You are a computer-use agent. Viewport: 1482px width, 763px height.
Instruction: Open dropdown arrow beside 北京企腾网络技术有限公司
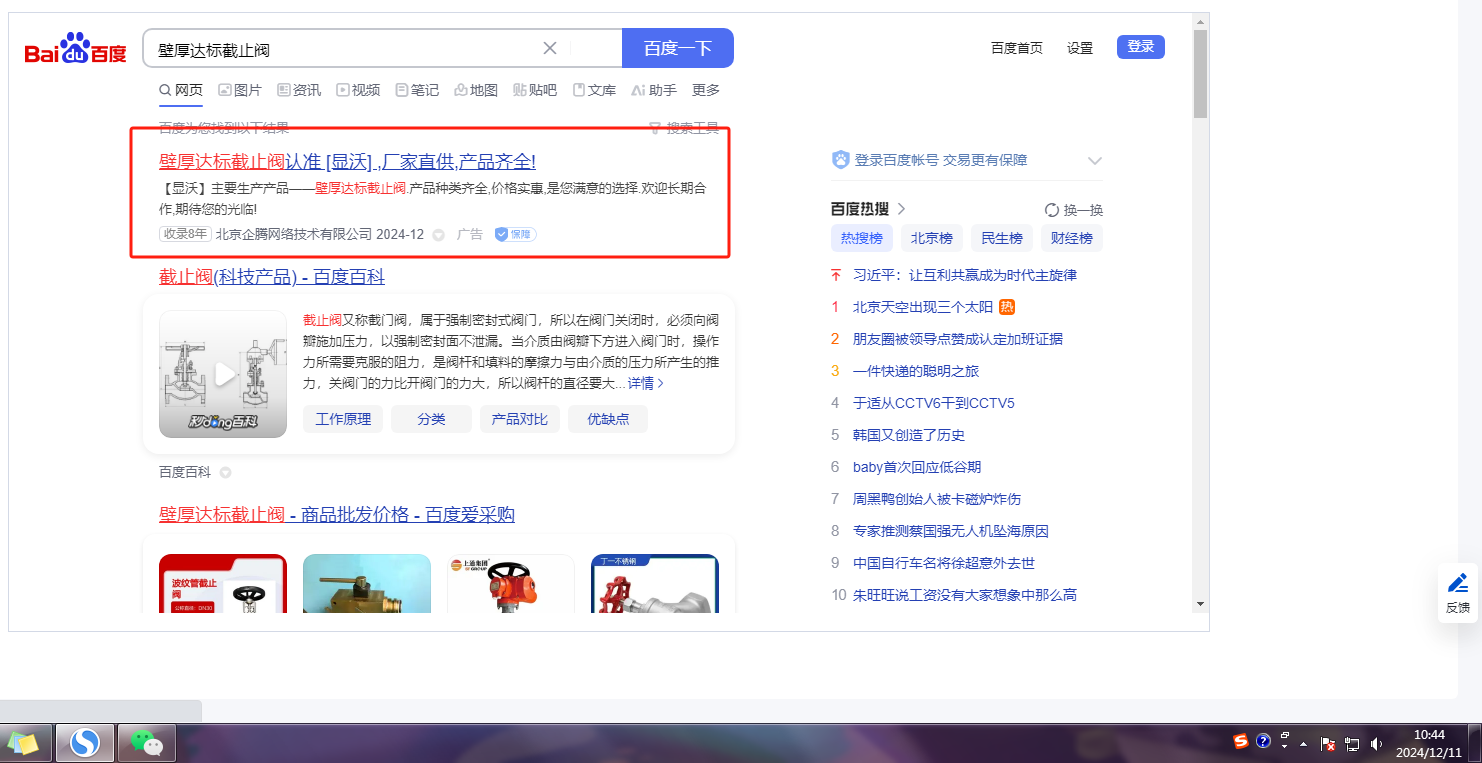tap(438, 235)
